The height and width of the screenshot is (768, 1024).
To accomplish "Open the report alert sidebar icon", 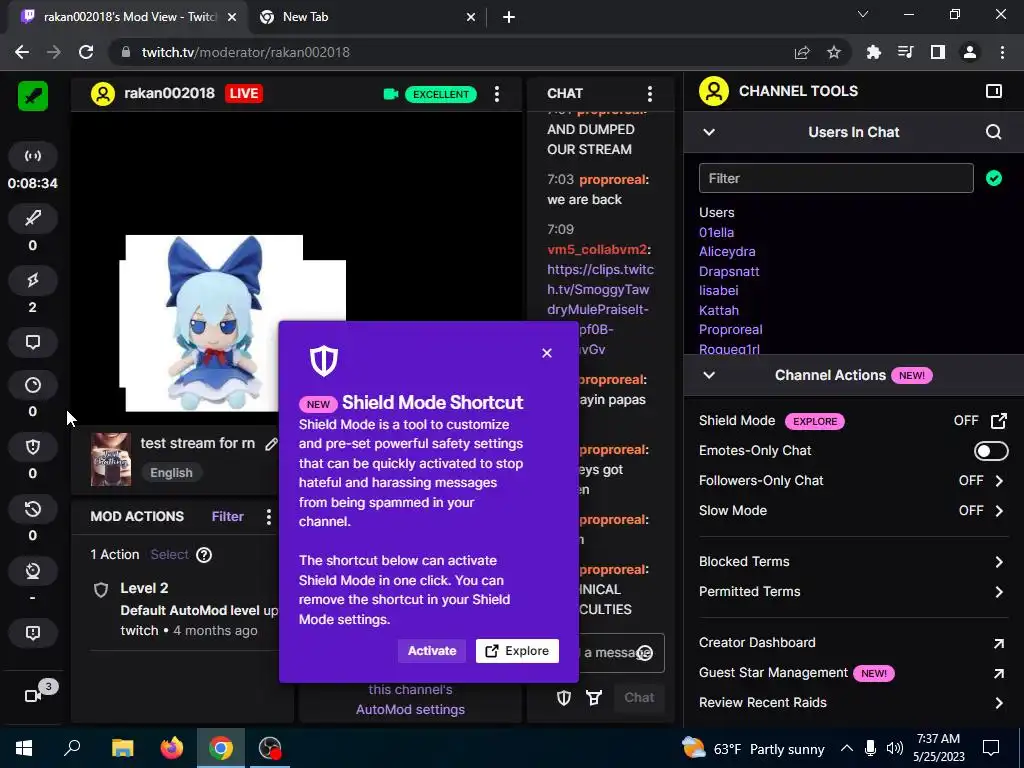I will 33,633.
